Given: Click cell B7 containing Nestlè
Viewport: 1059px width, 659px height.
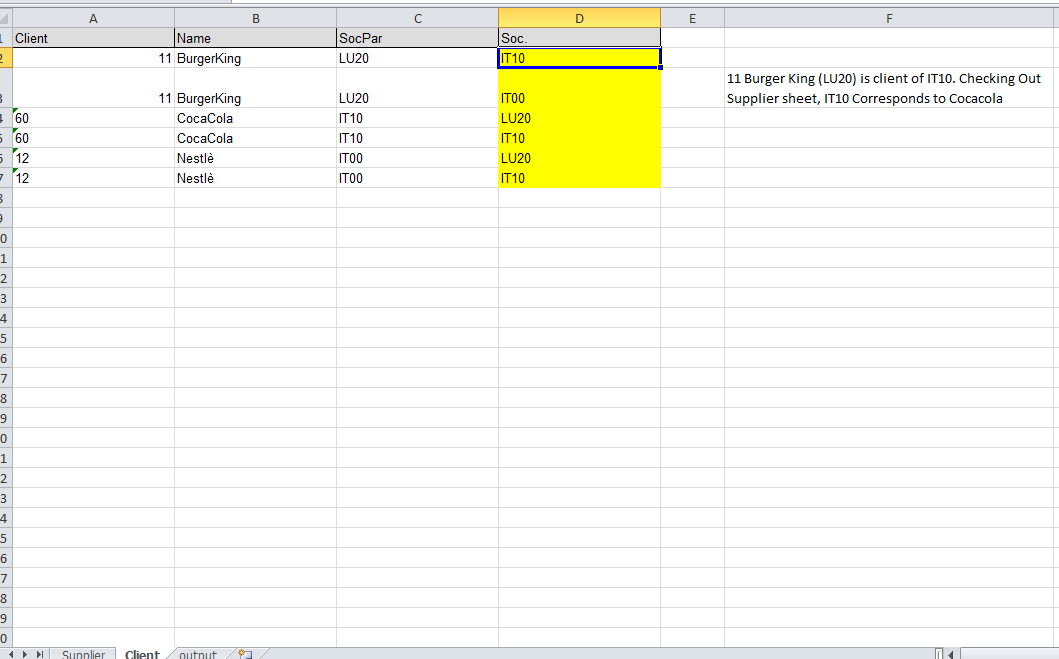Looking at the screenshot, I should [x=255, y=178].
